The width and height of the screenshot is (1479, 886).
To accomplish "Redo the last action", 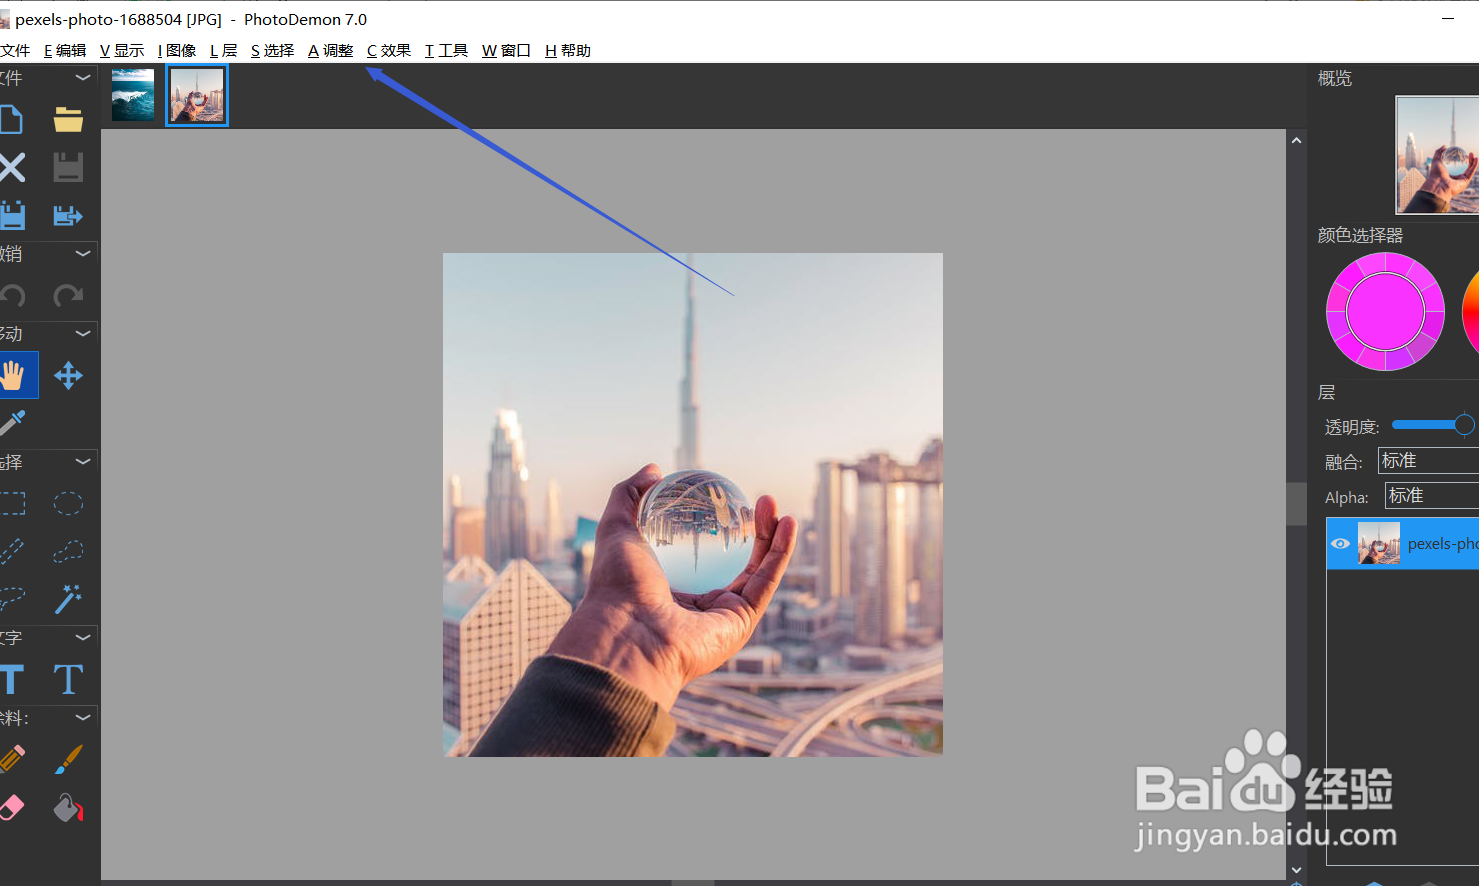I will [x=68, y=296].
